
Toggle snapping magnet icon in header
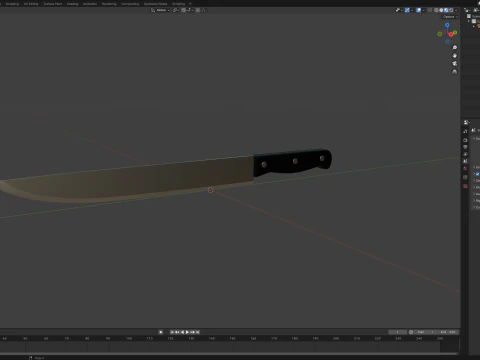184,10
